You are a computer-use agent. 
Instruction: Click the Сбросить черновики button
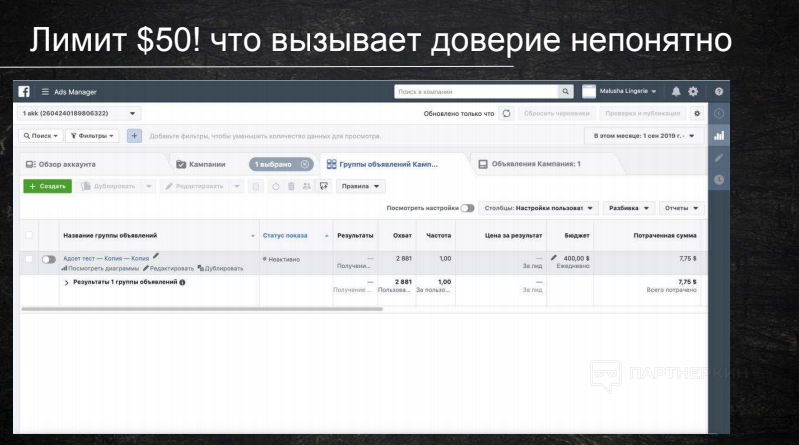[556, 114]
